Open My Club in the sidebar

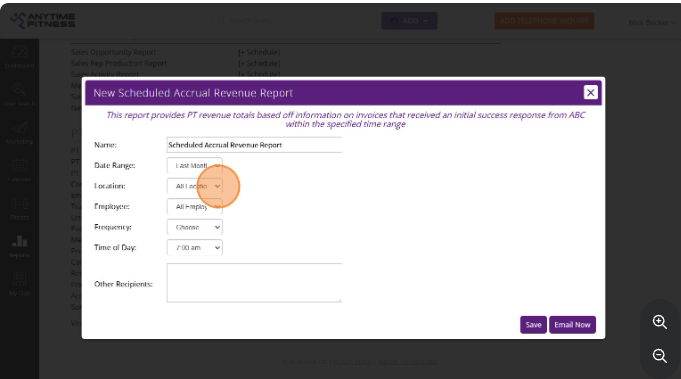(x=20, y=284)
